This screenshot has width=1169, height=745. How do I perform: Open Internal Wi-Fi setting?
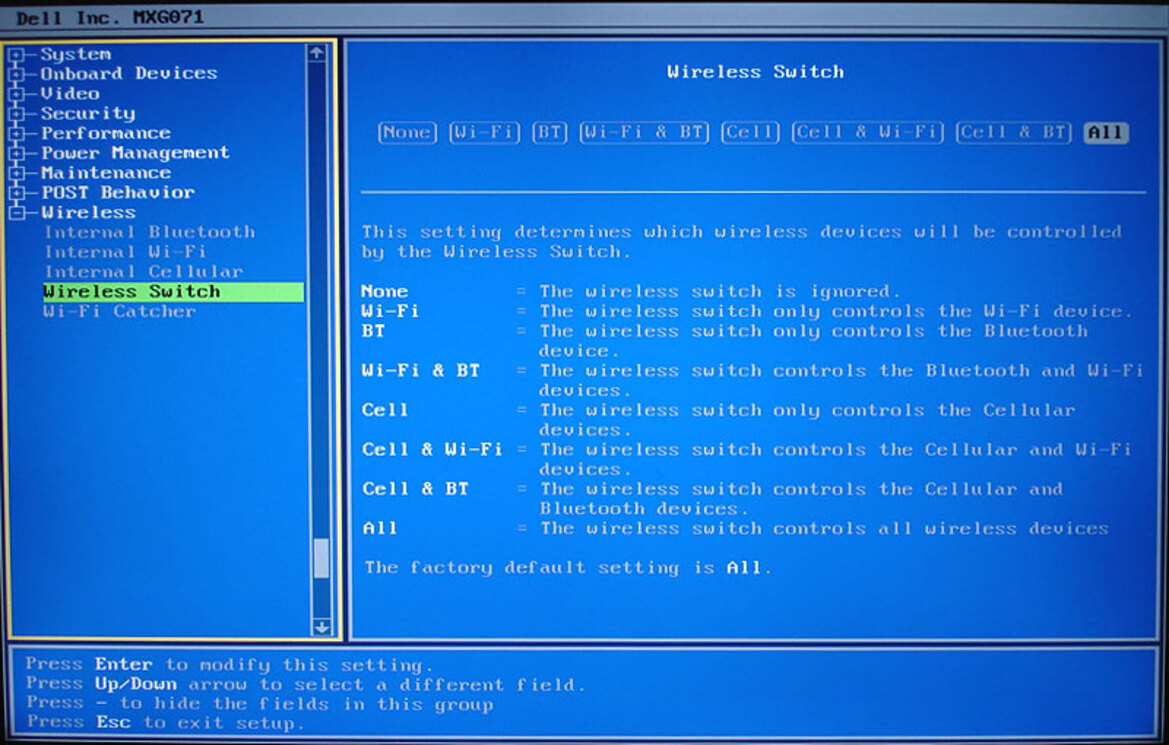[125, 252]
